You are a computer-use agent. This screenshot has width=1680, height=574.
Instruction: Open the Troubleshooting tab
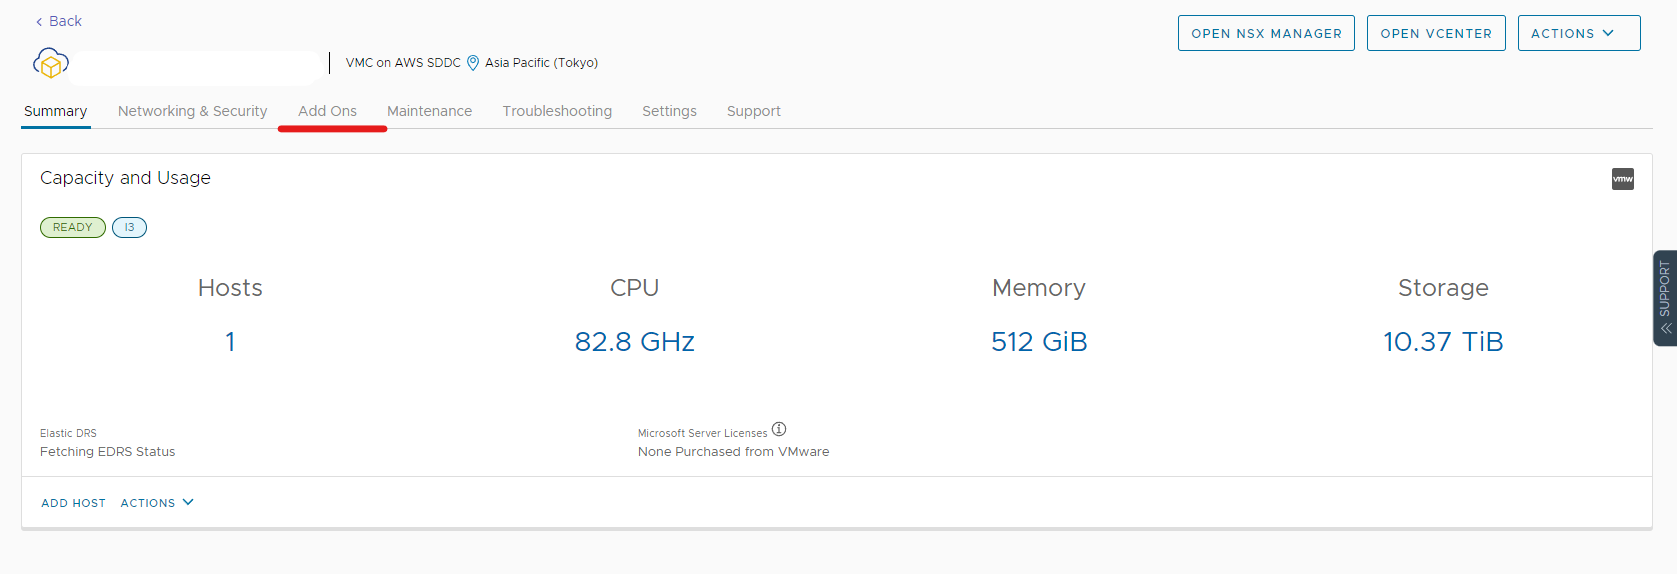557,111
